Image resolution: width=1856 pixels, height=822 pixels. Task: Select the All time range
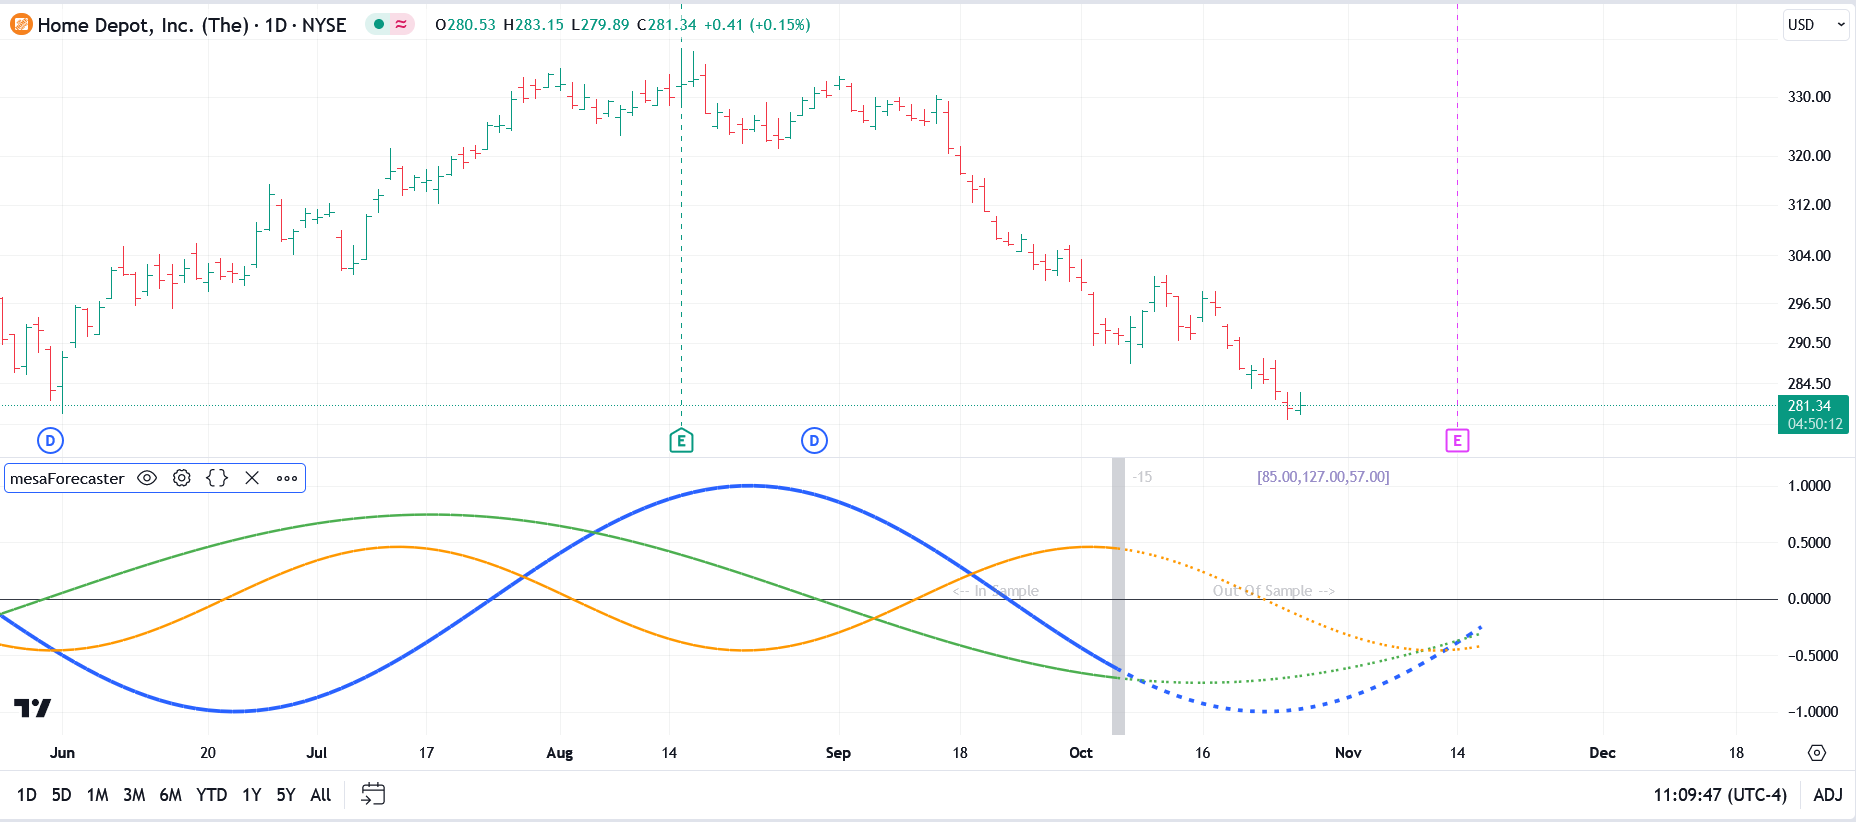click(320, 795)
